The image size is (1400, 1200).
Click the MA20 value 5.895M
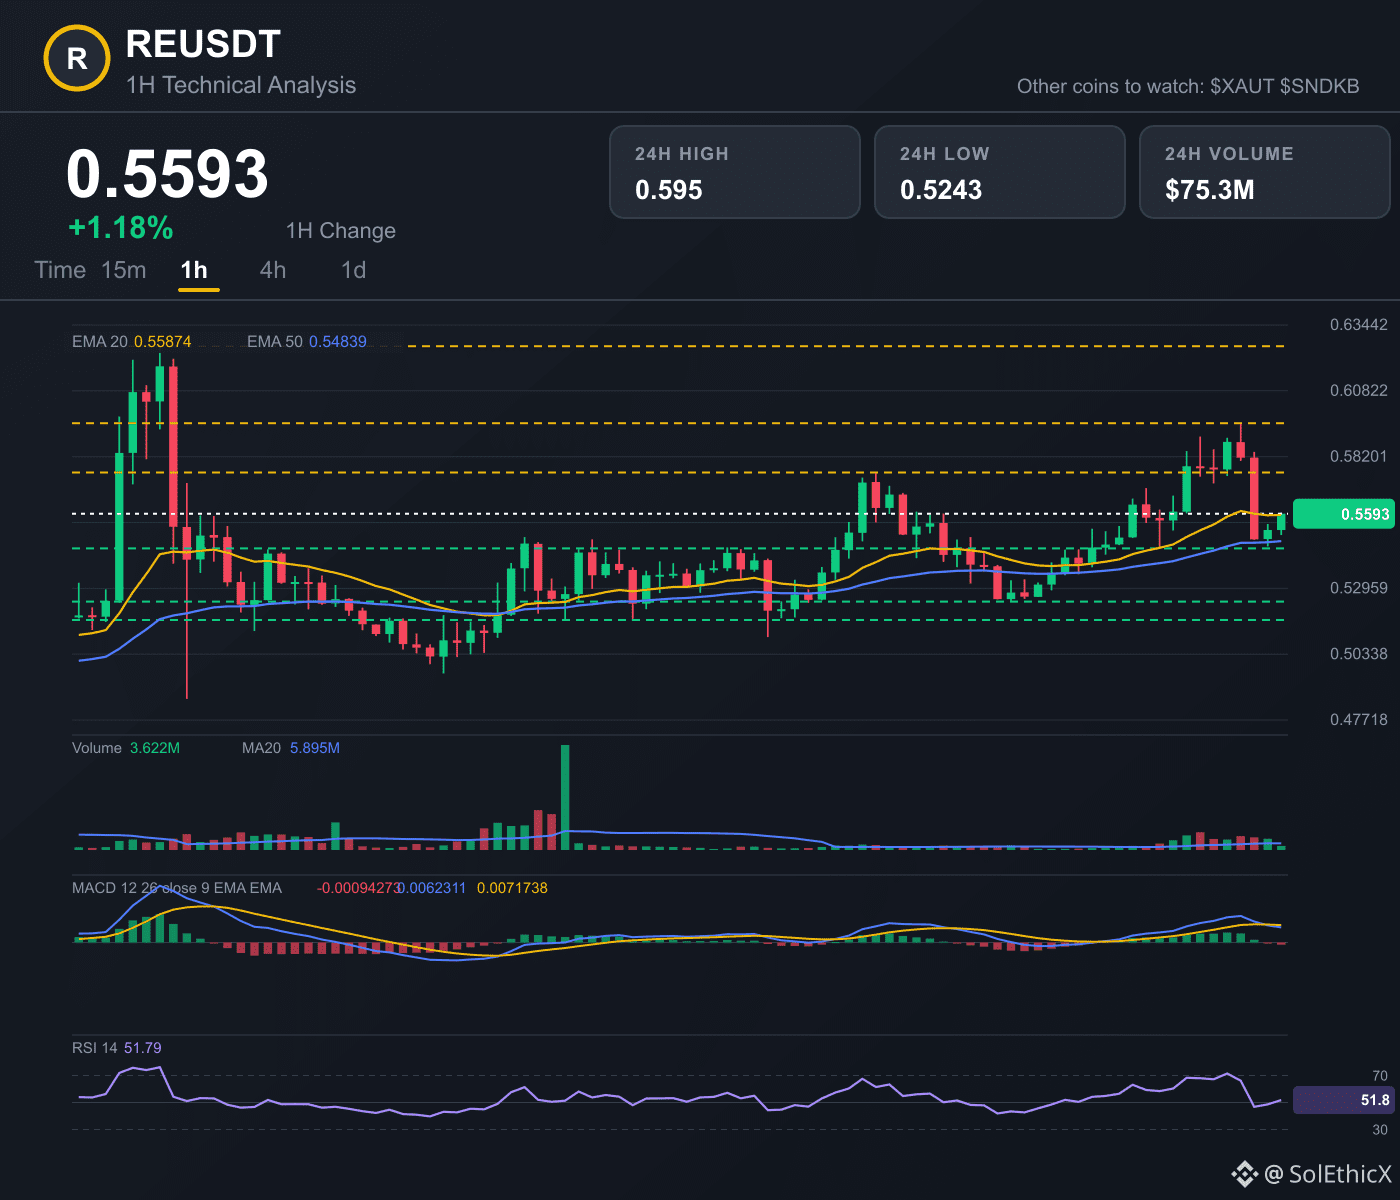(x=315, y=748)
